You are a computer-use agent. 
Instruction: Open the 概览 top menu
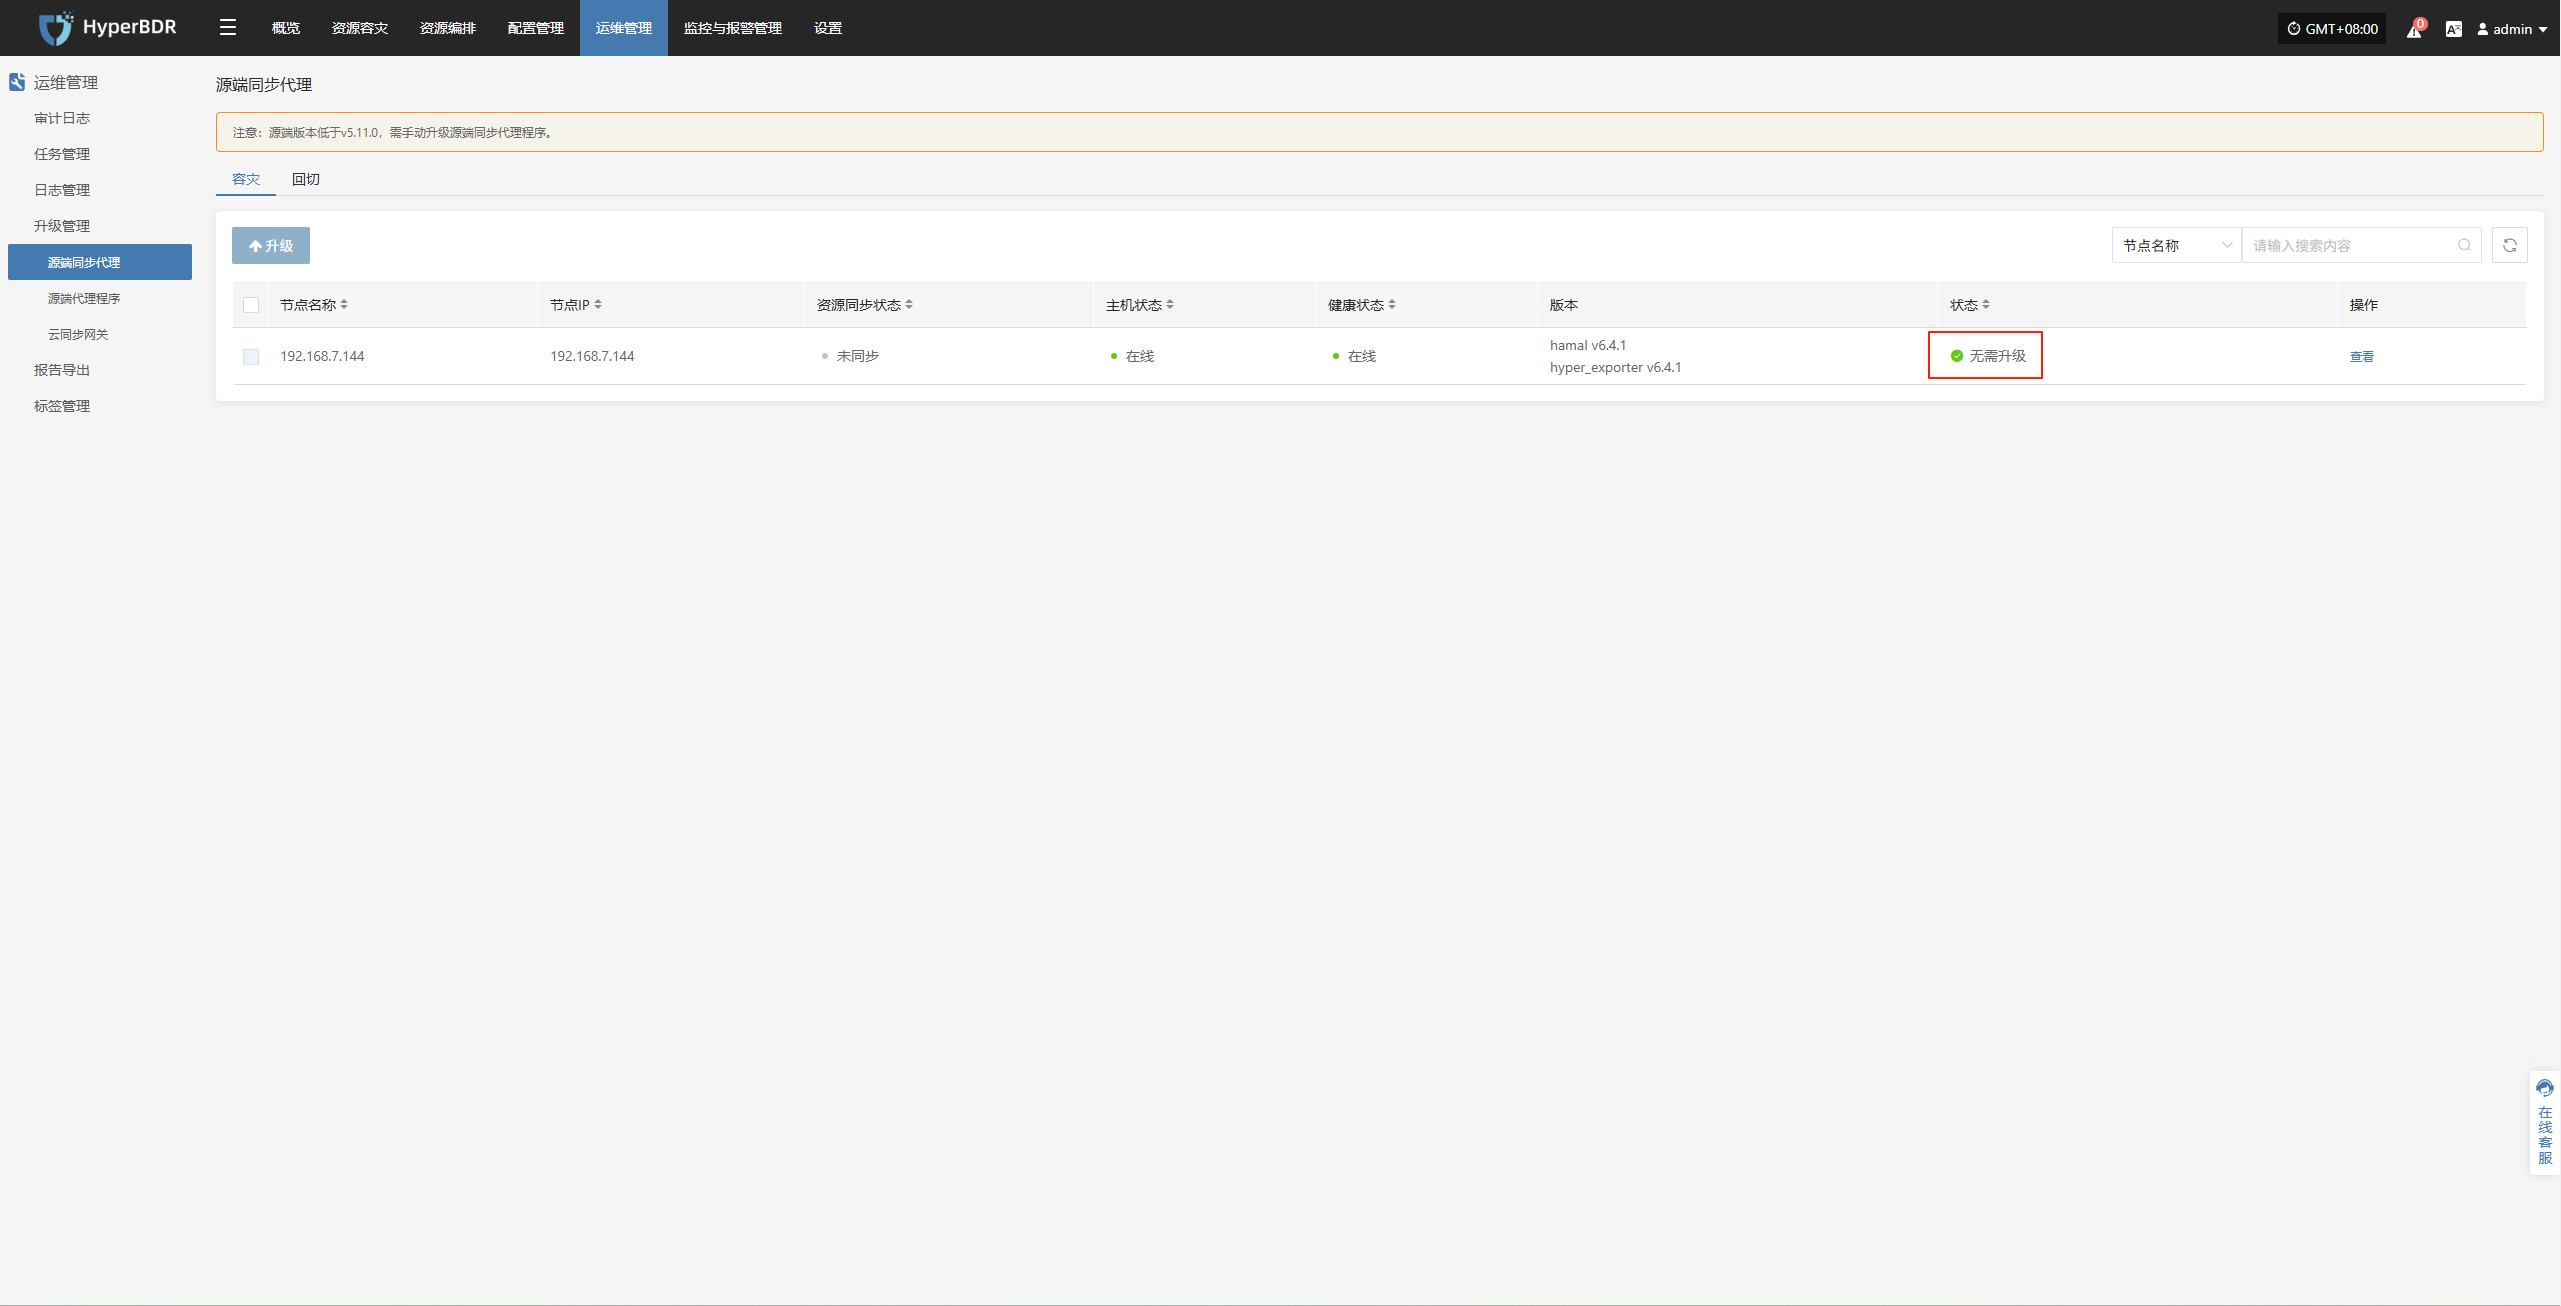click(285, 28)
